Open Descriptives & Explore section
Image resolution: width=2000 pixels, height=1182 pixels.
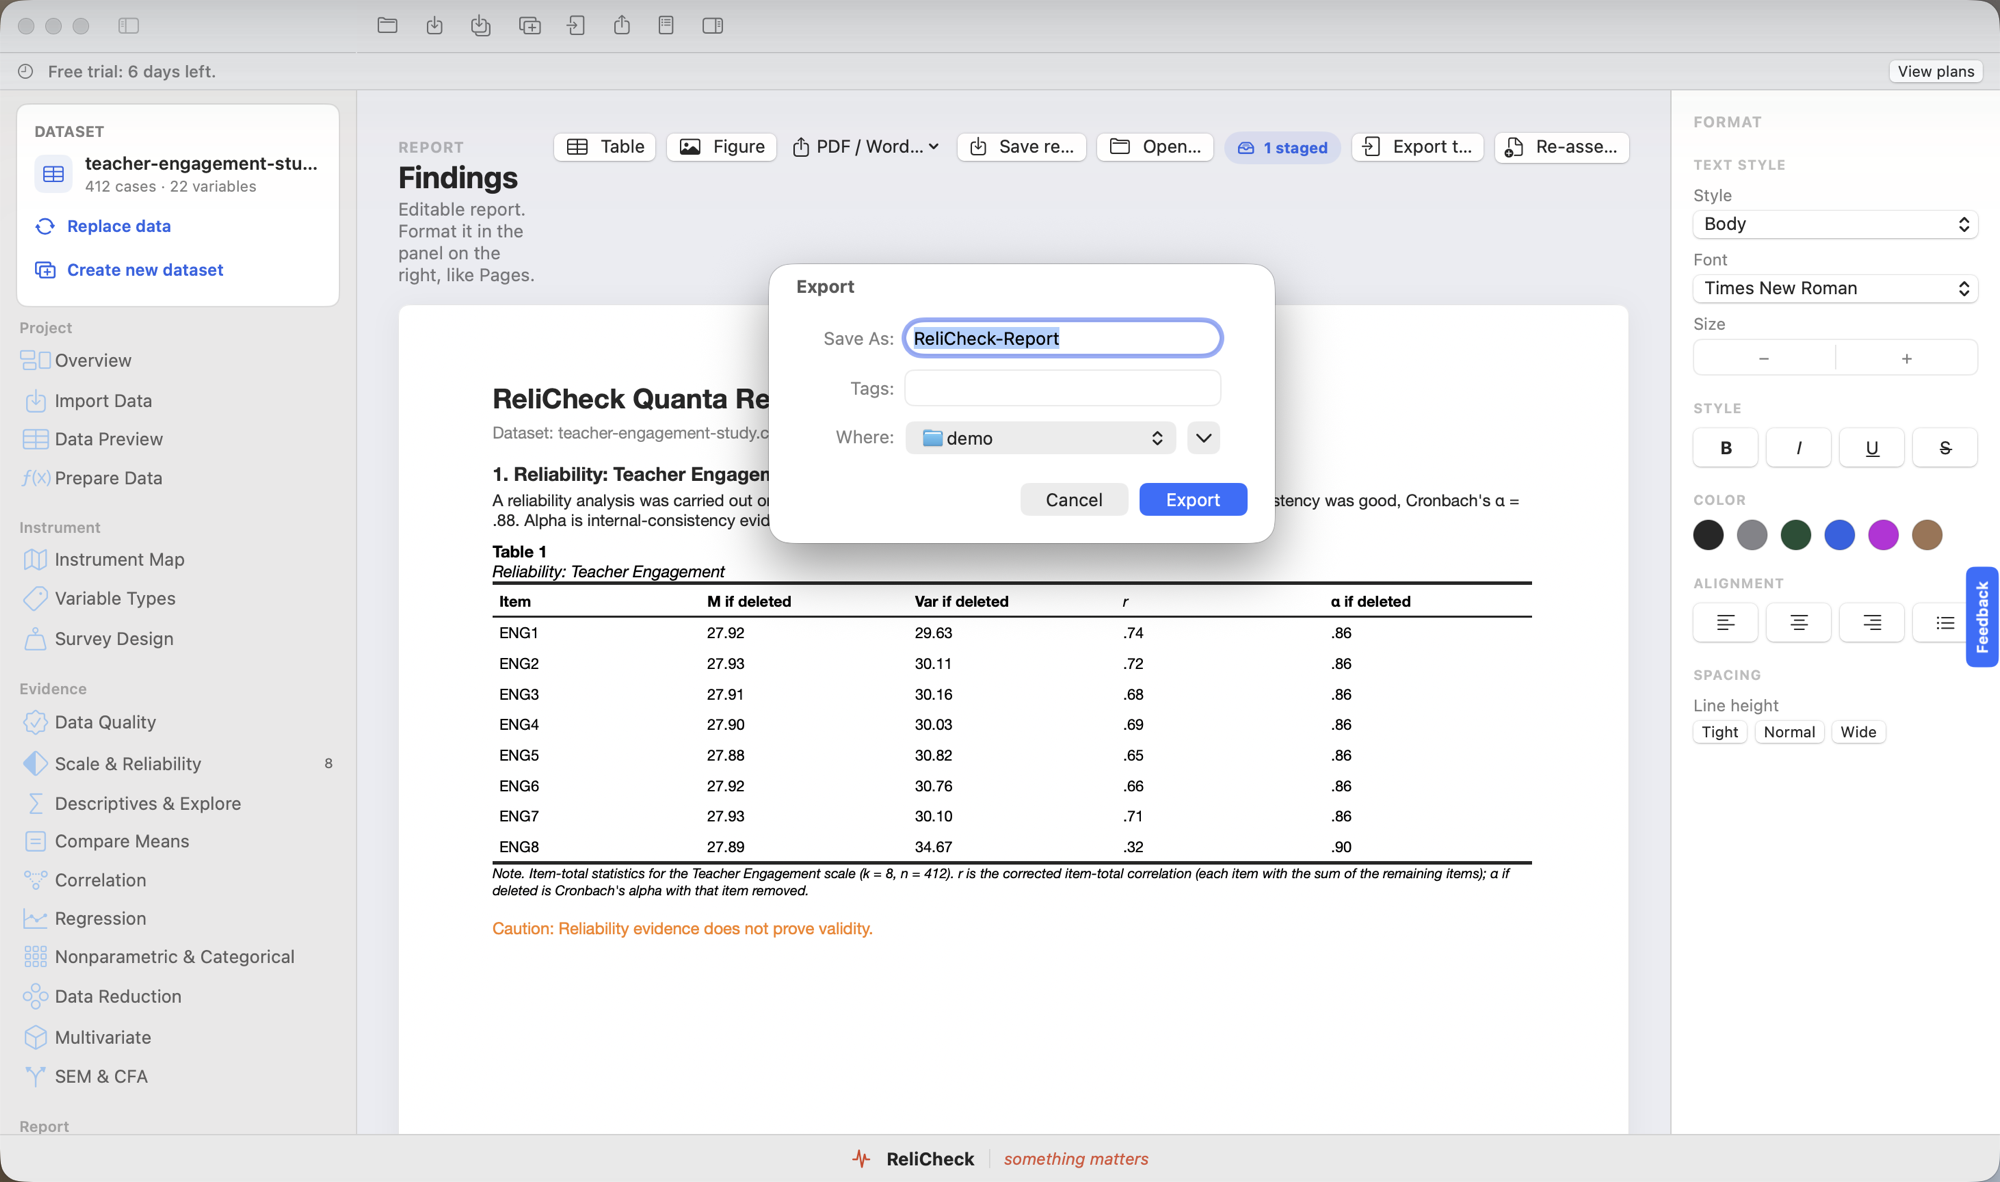(x=147, y=803)
